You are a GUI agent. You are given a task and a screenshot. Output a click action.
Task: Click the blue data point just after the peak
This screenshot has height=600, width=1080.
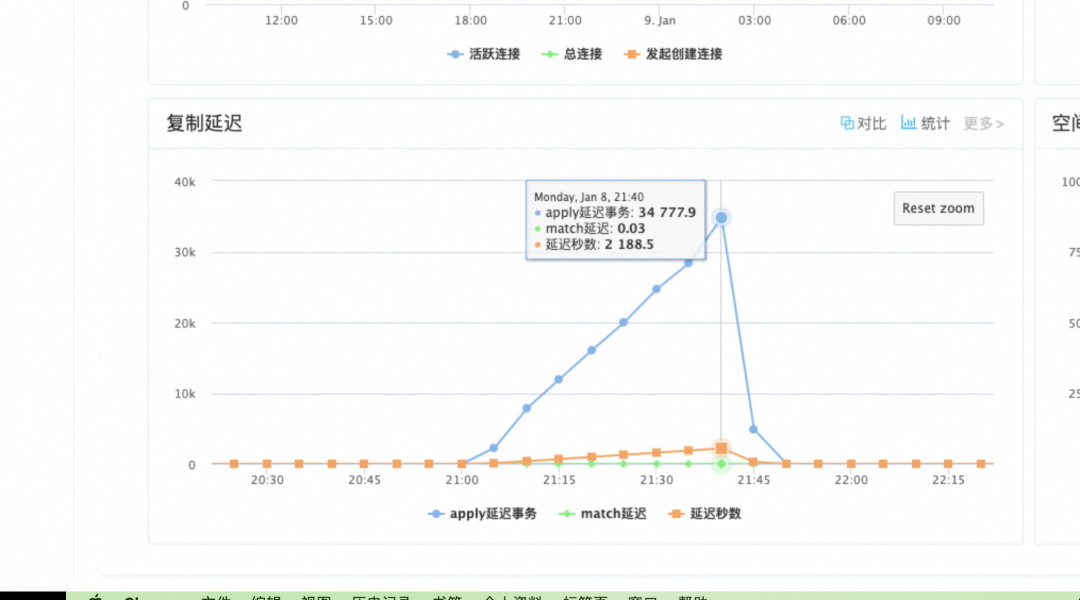[753, 429]
